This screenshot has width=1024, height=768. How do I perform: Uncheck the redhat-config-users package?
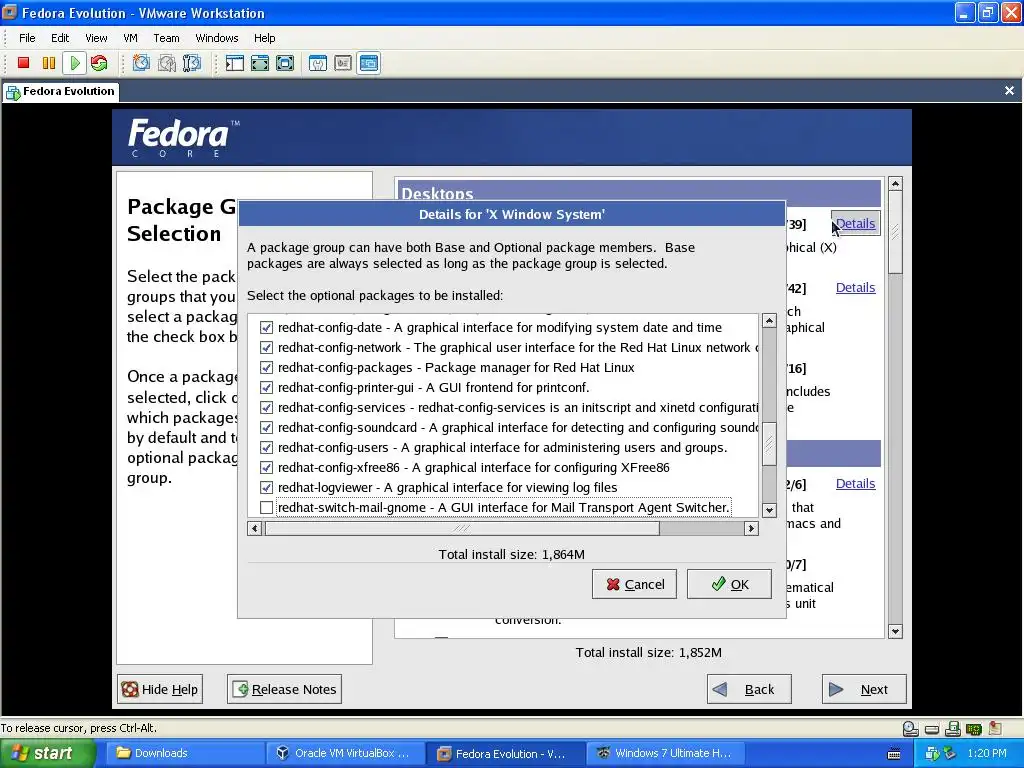tap(266, 447)
